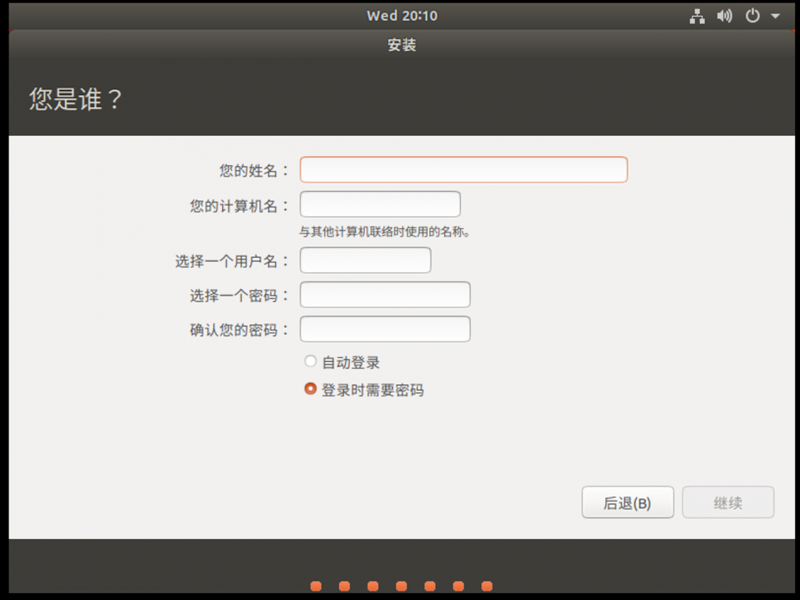Image resolution: width=800 pixels, height=600 pixels.
Task: Click the sixth orange progress dot
Action: click(x=458, y=586)
